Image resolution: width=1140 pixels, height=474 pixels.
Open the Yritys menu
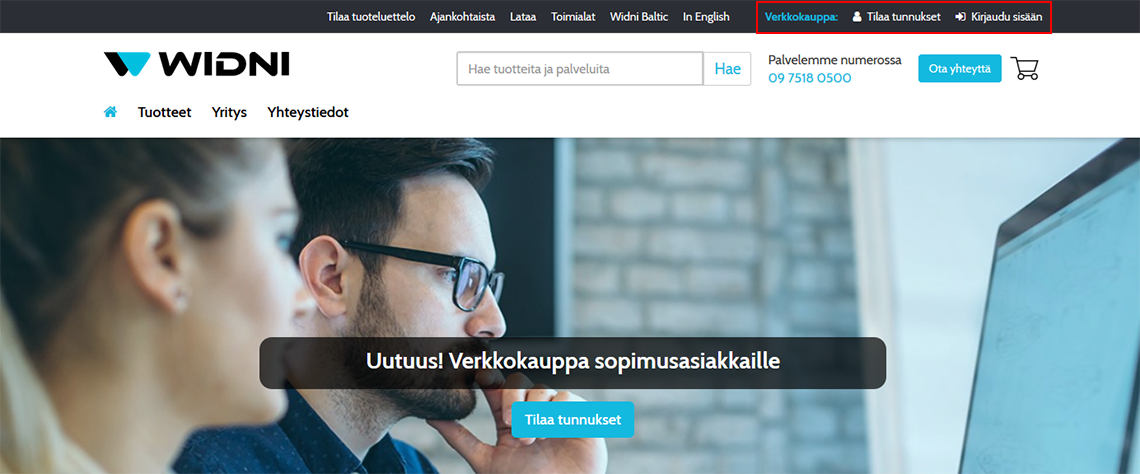point(229,113)
